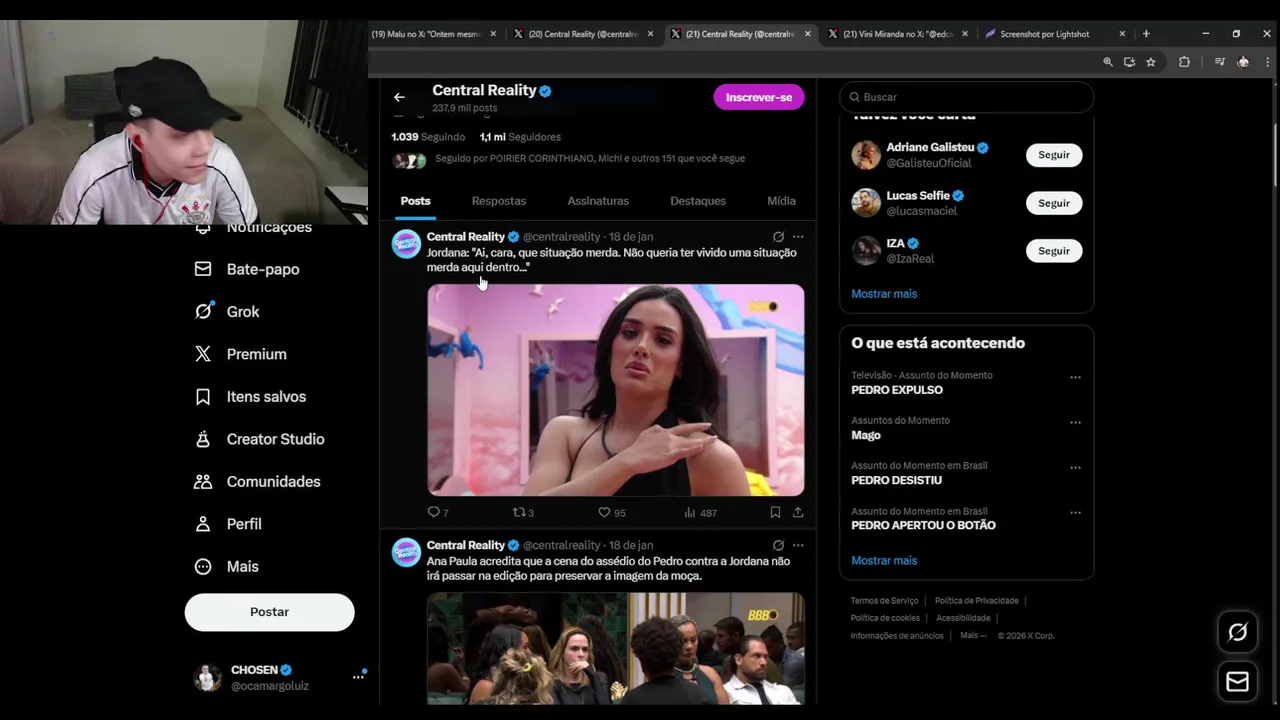Image resolution: width=1280 pixels, height=720 pixels.
Task: Select the Destaques tab
Action: tap(698, 201)
